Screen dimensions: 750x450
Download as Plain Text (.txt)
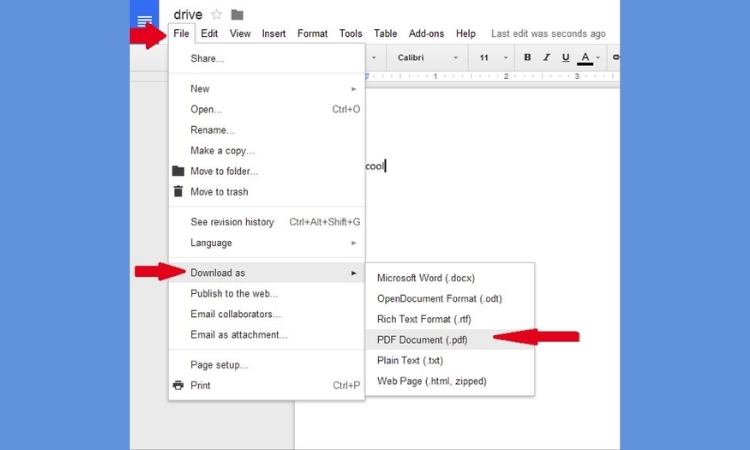pyautogui.click(x=450, y=360)
